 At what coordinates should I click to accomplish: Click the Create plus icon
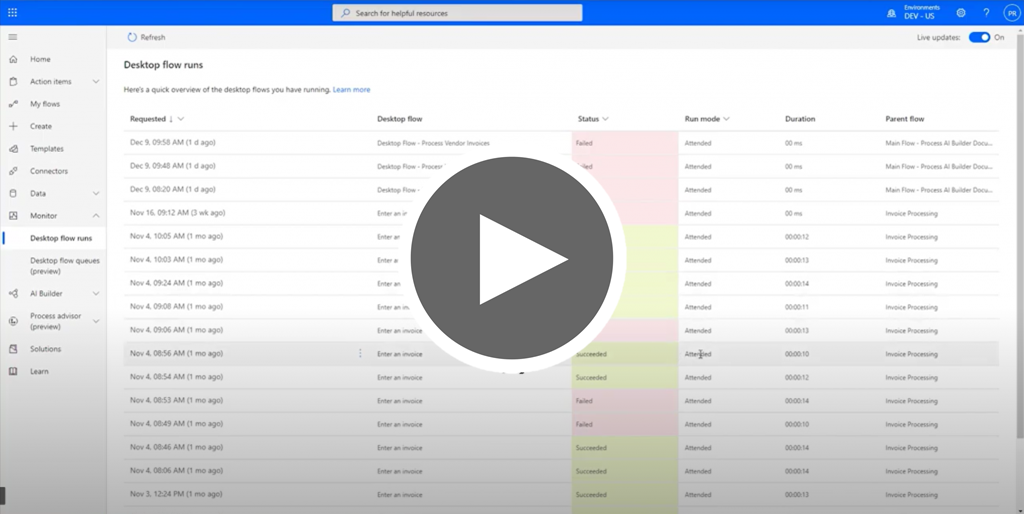tap(13, 126)
